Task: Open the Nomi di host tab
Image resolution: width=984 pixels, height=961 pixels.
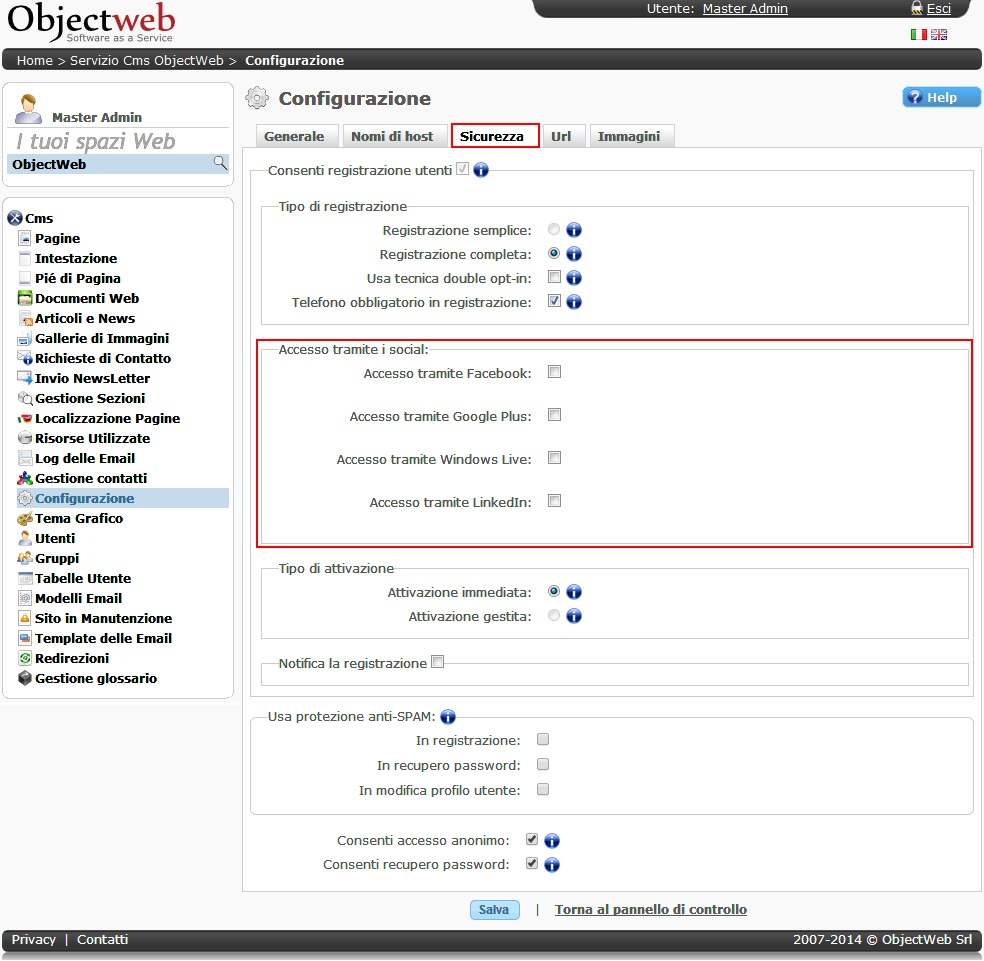Action: (391, 136)
